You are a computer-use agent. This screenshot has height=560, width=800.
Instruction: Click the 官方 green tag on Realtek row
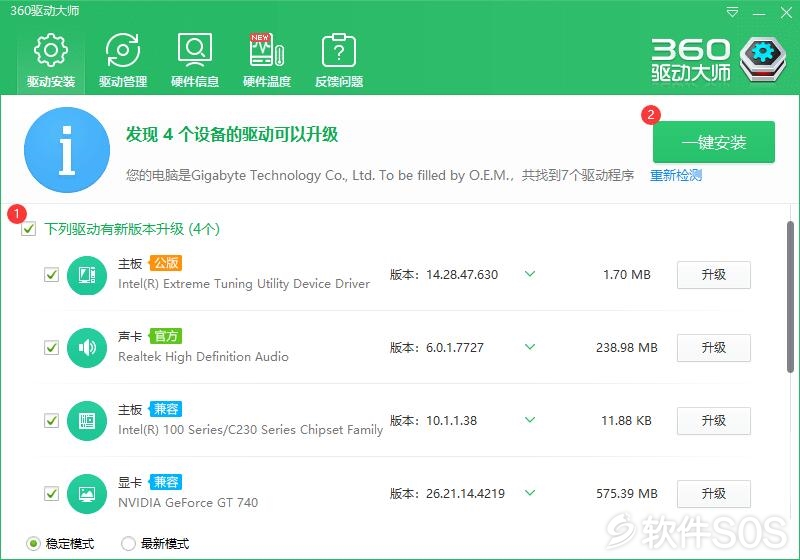(166, 336)
